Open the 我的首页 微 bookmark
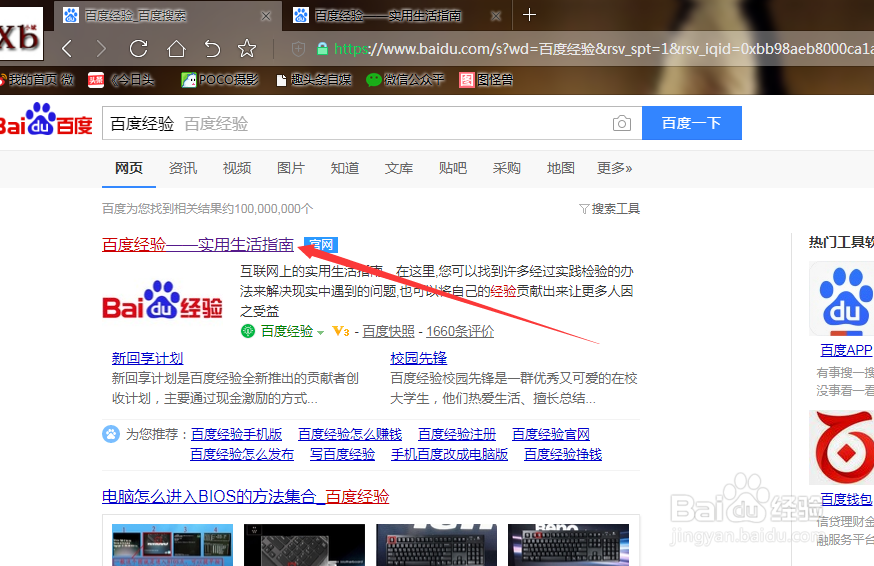This screenshot has height=566, width=874. (x=37, y=80)
